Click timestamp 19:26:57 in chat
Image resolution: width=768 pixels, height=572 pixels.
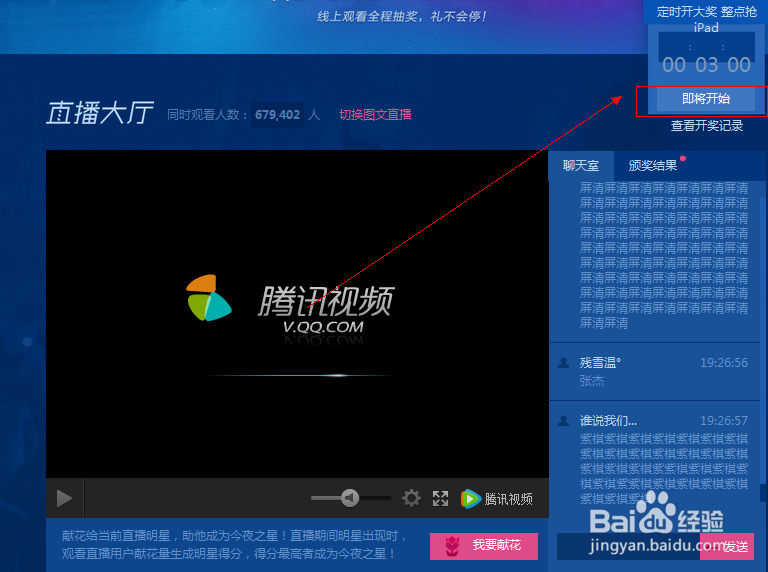point(724,421)
